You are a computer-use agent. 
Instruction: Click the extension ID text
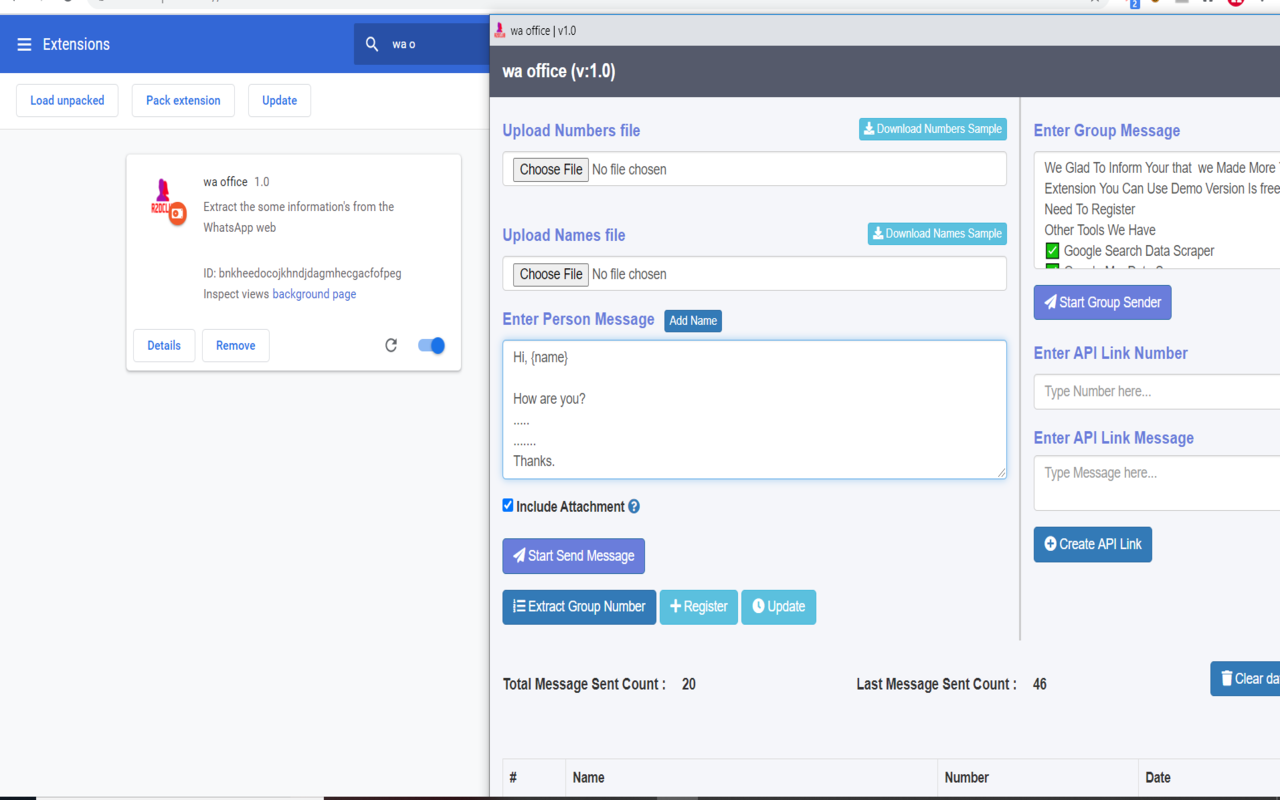click(x=302, y=273)
